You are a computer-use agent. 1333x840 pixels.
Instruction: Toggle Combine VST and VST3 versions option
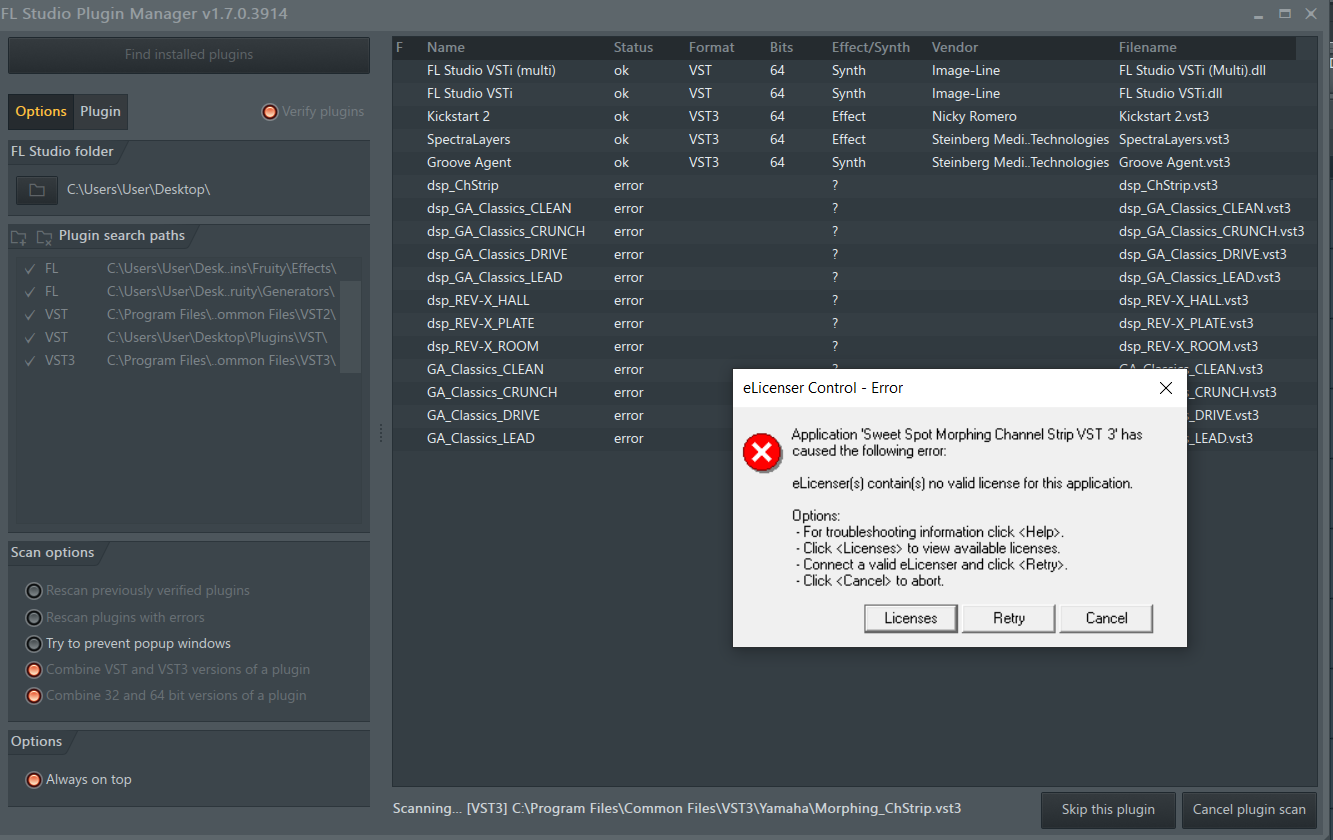point(34,670)
